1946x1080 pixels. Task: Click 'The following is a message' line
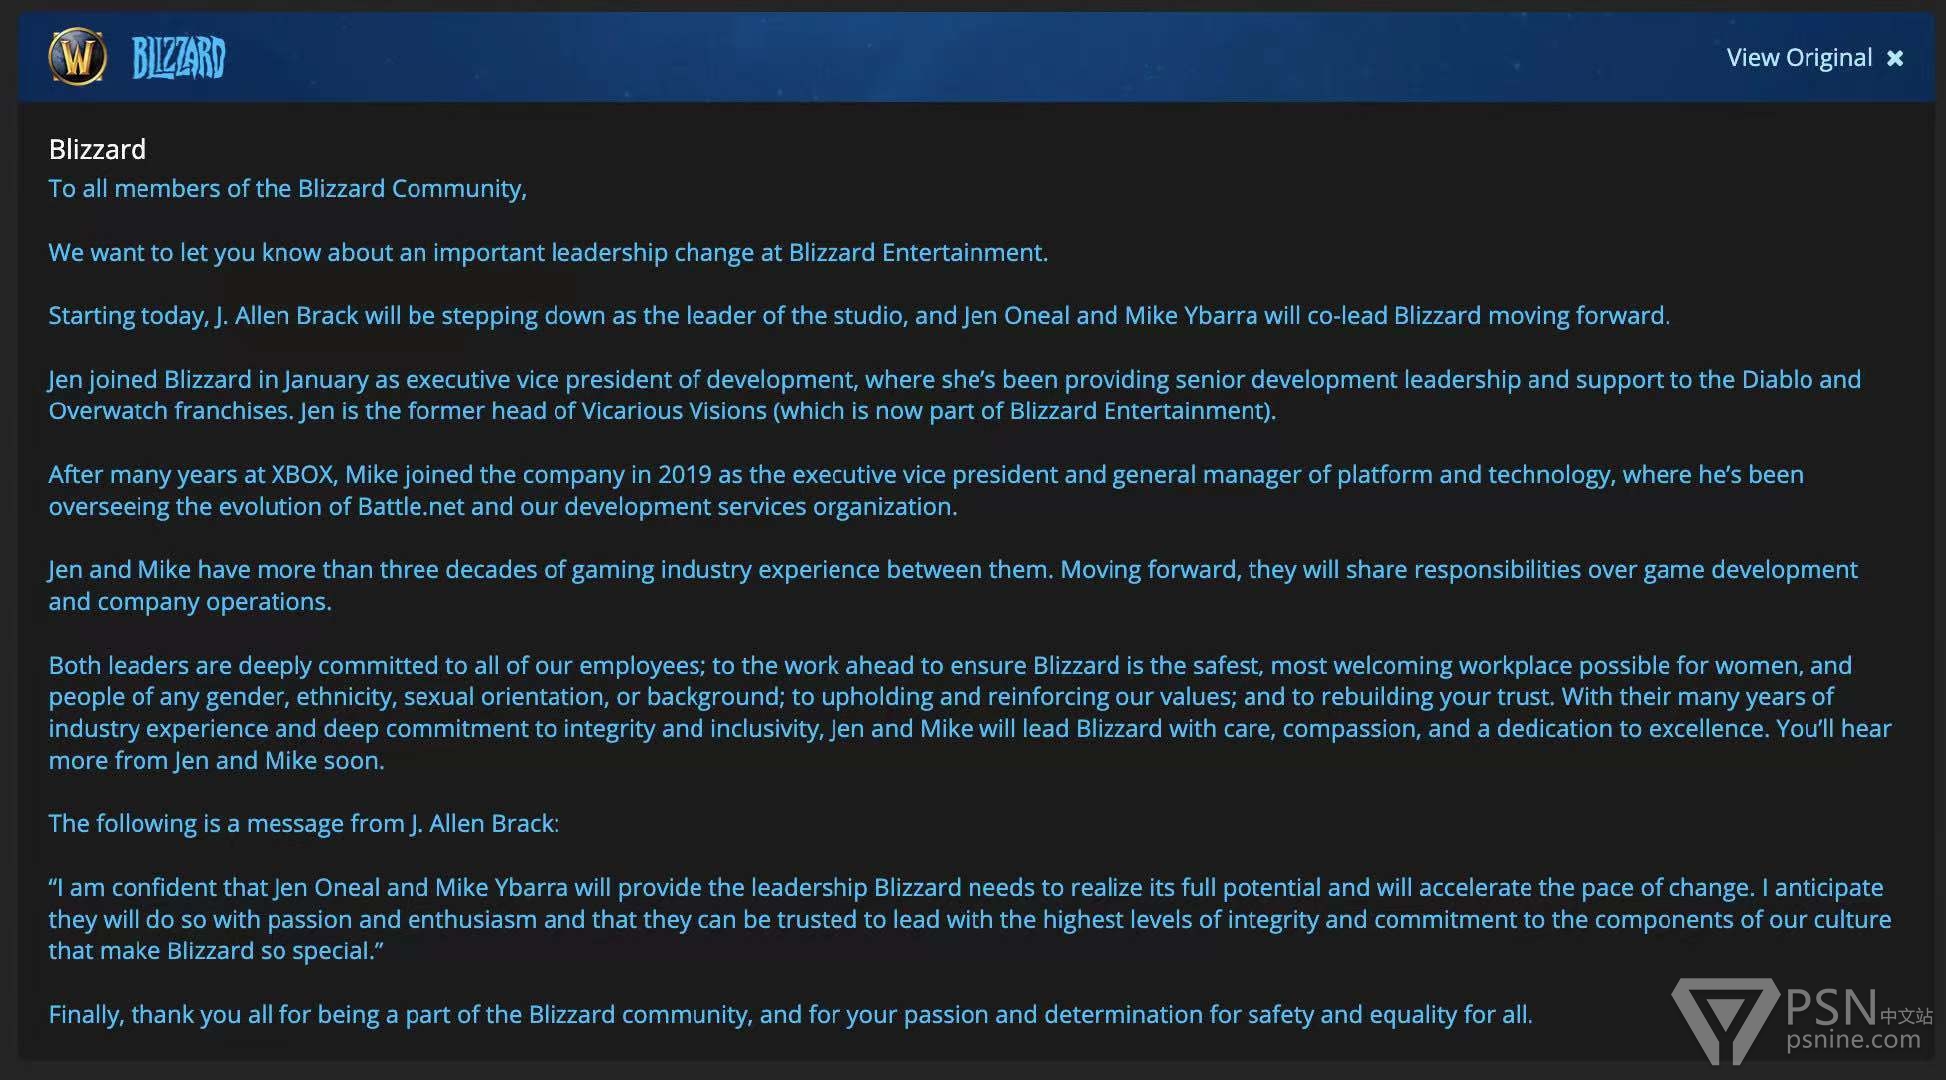coord(303,824)
